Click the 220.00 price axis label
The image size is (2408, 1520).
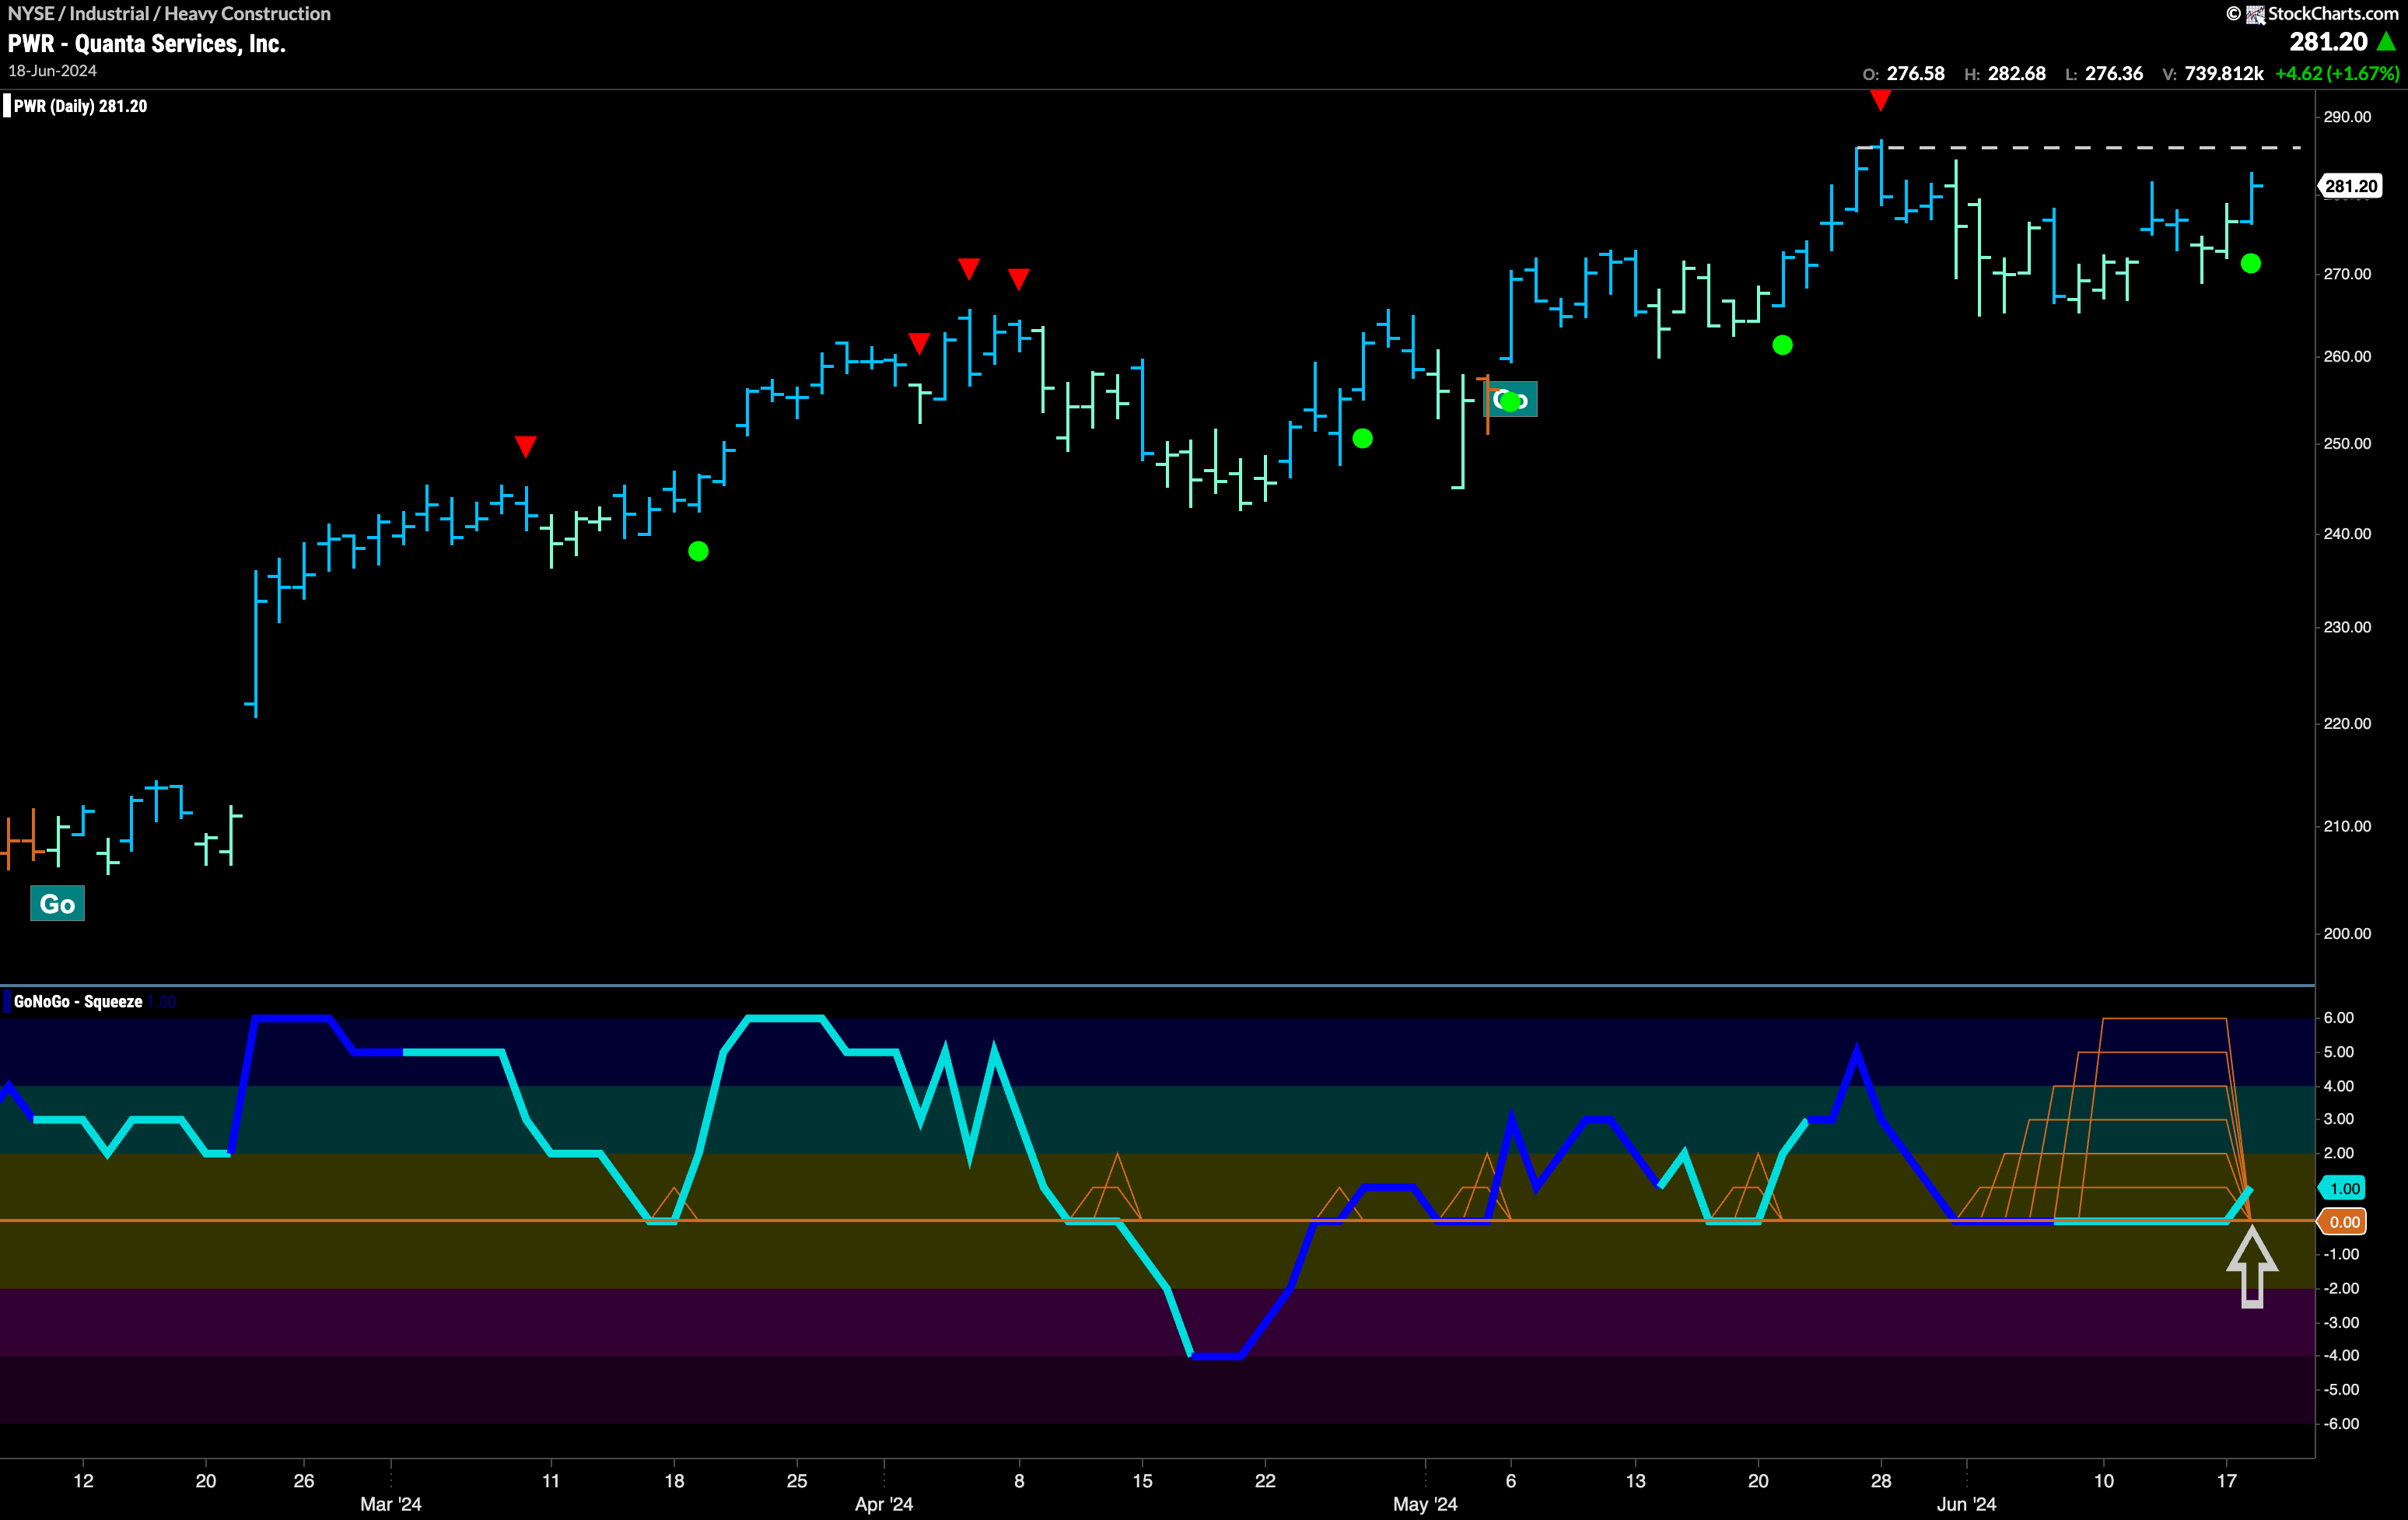pyautogui.click(x=2347, y=723)
